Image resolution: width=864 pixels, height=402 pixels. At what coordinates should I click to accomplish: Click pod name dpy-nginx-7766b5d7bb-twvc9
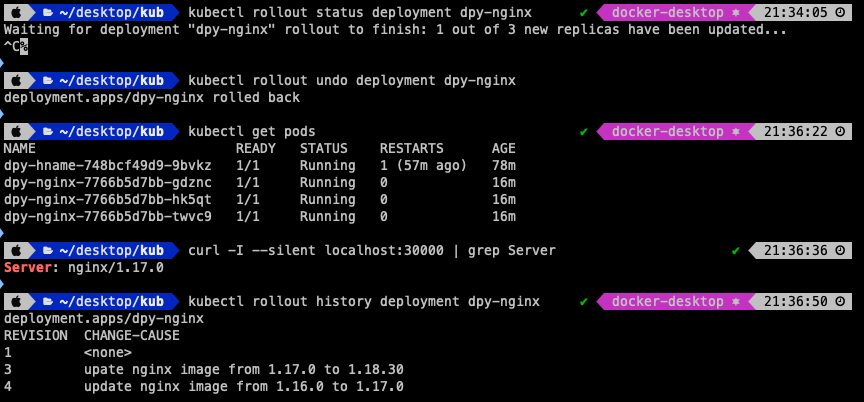tap(107, 216)
